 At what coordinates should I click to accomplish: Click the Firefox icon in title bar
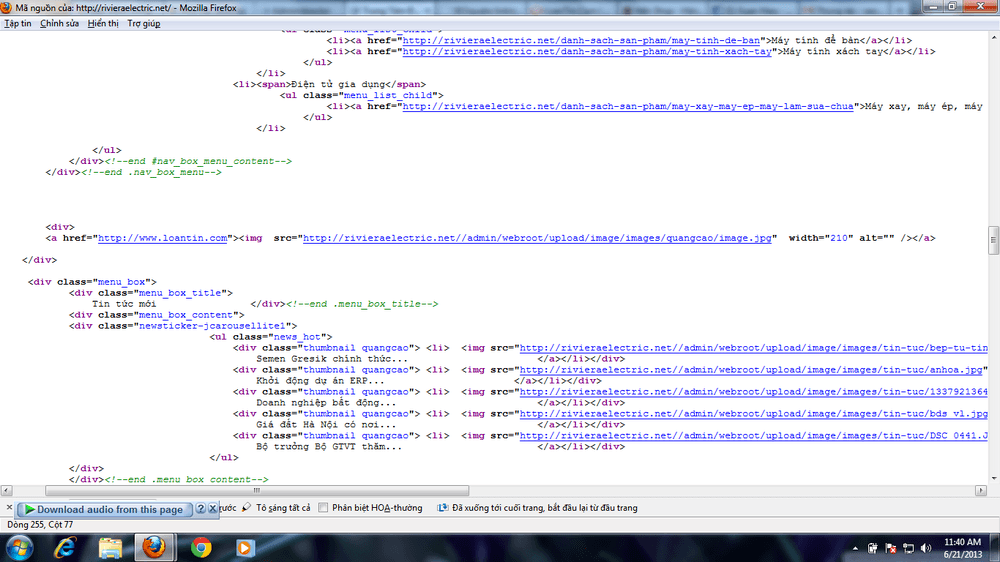(6, 8)
